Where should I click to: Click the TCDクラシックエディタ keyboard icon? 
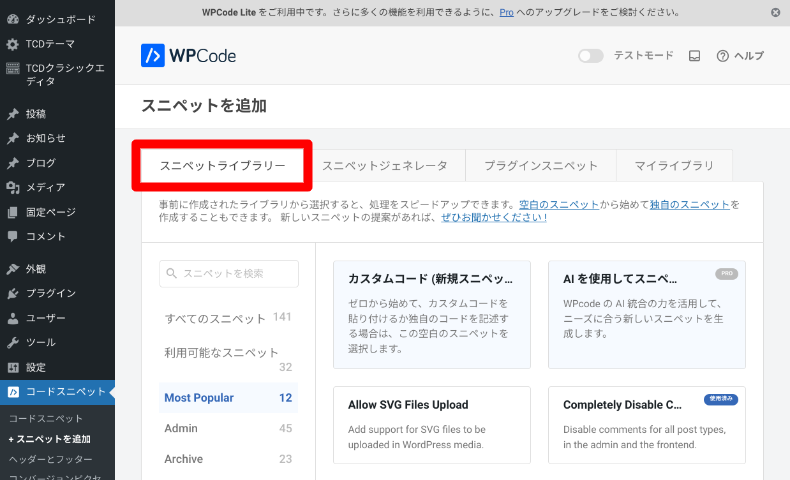(x=13, y=68)
